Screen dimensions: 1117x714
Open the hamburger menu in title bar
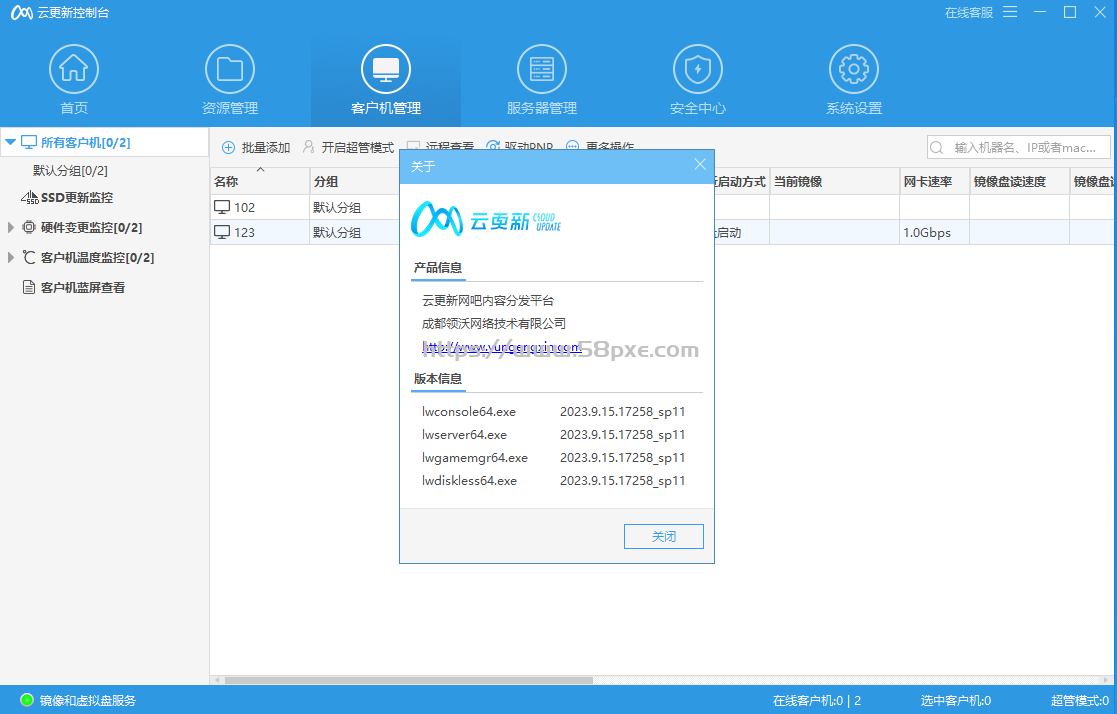(x=1010, y=12)
